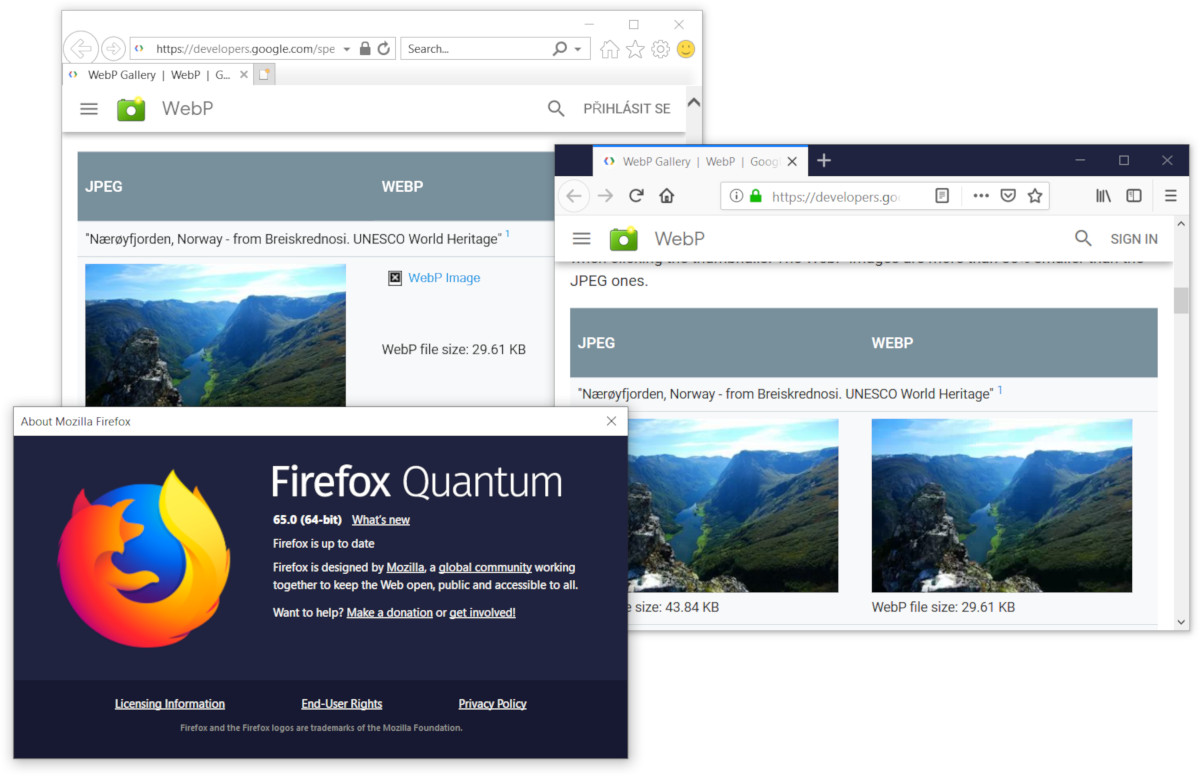
Task: Refresh the page in Internet Explorer
Action: click(383, 48)
